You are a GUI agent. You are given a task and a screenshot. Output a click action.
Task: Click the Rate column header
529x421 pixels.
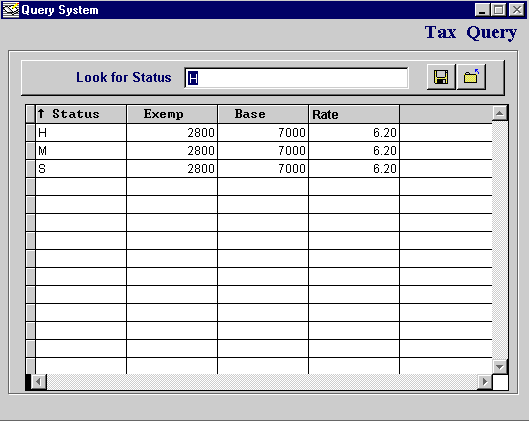354,114
